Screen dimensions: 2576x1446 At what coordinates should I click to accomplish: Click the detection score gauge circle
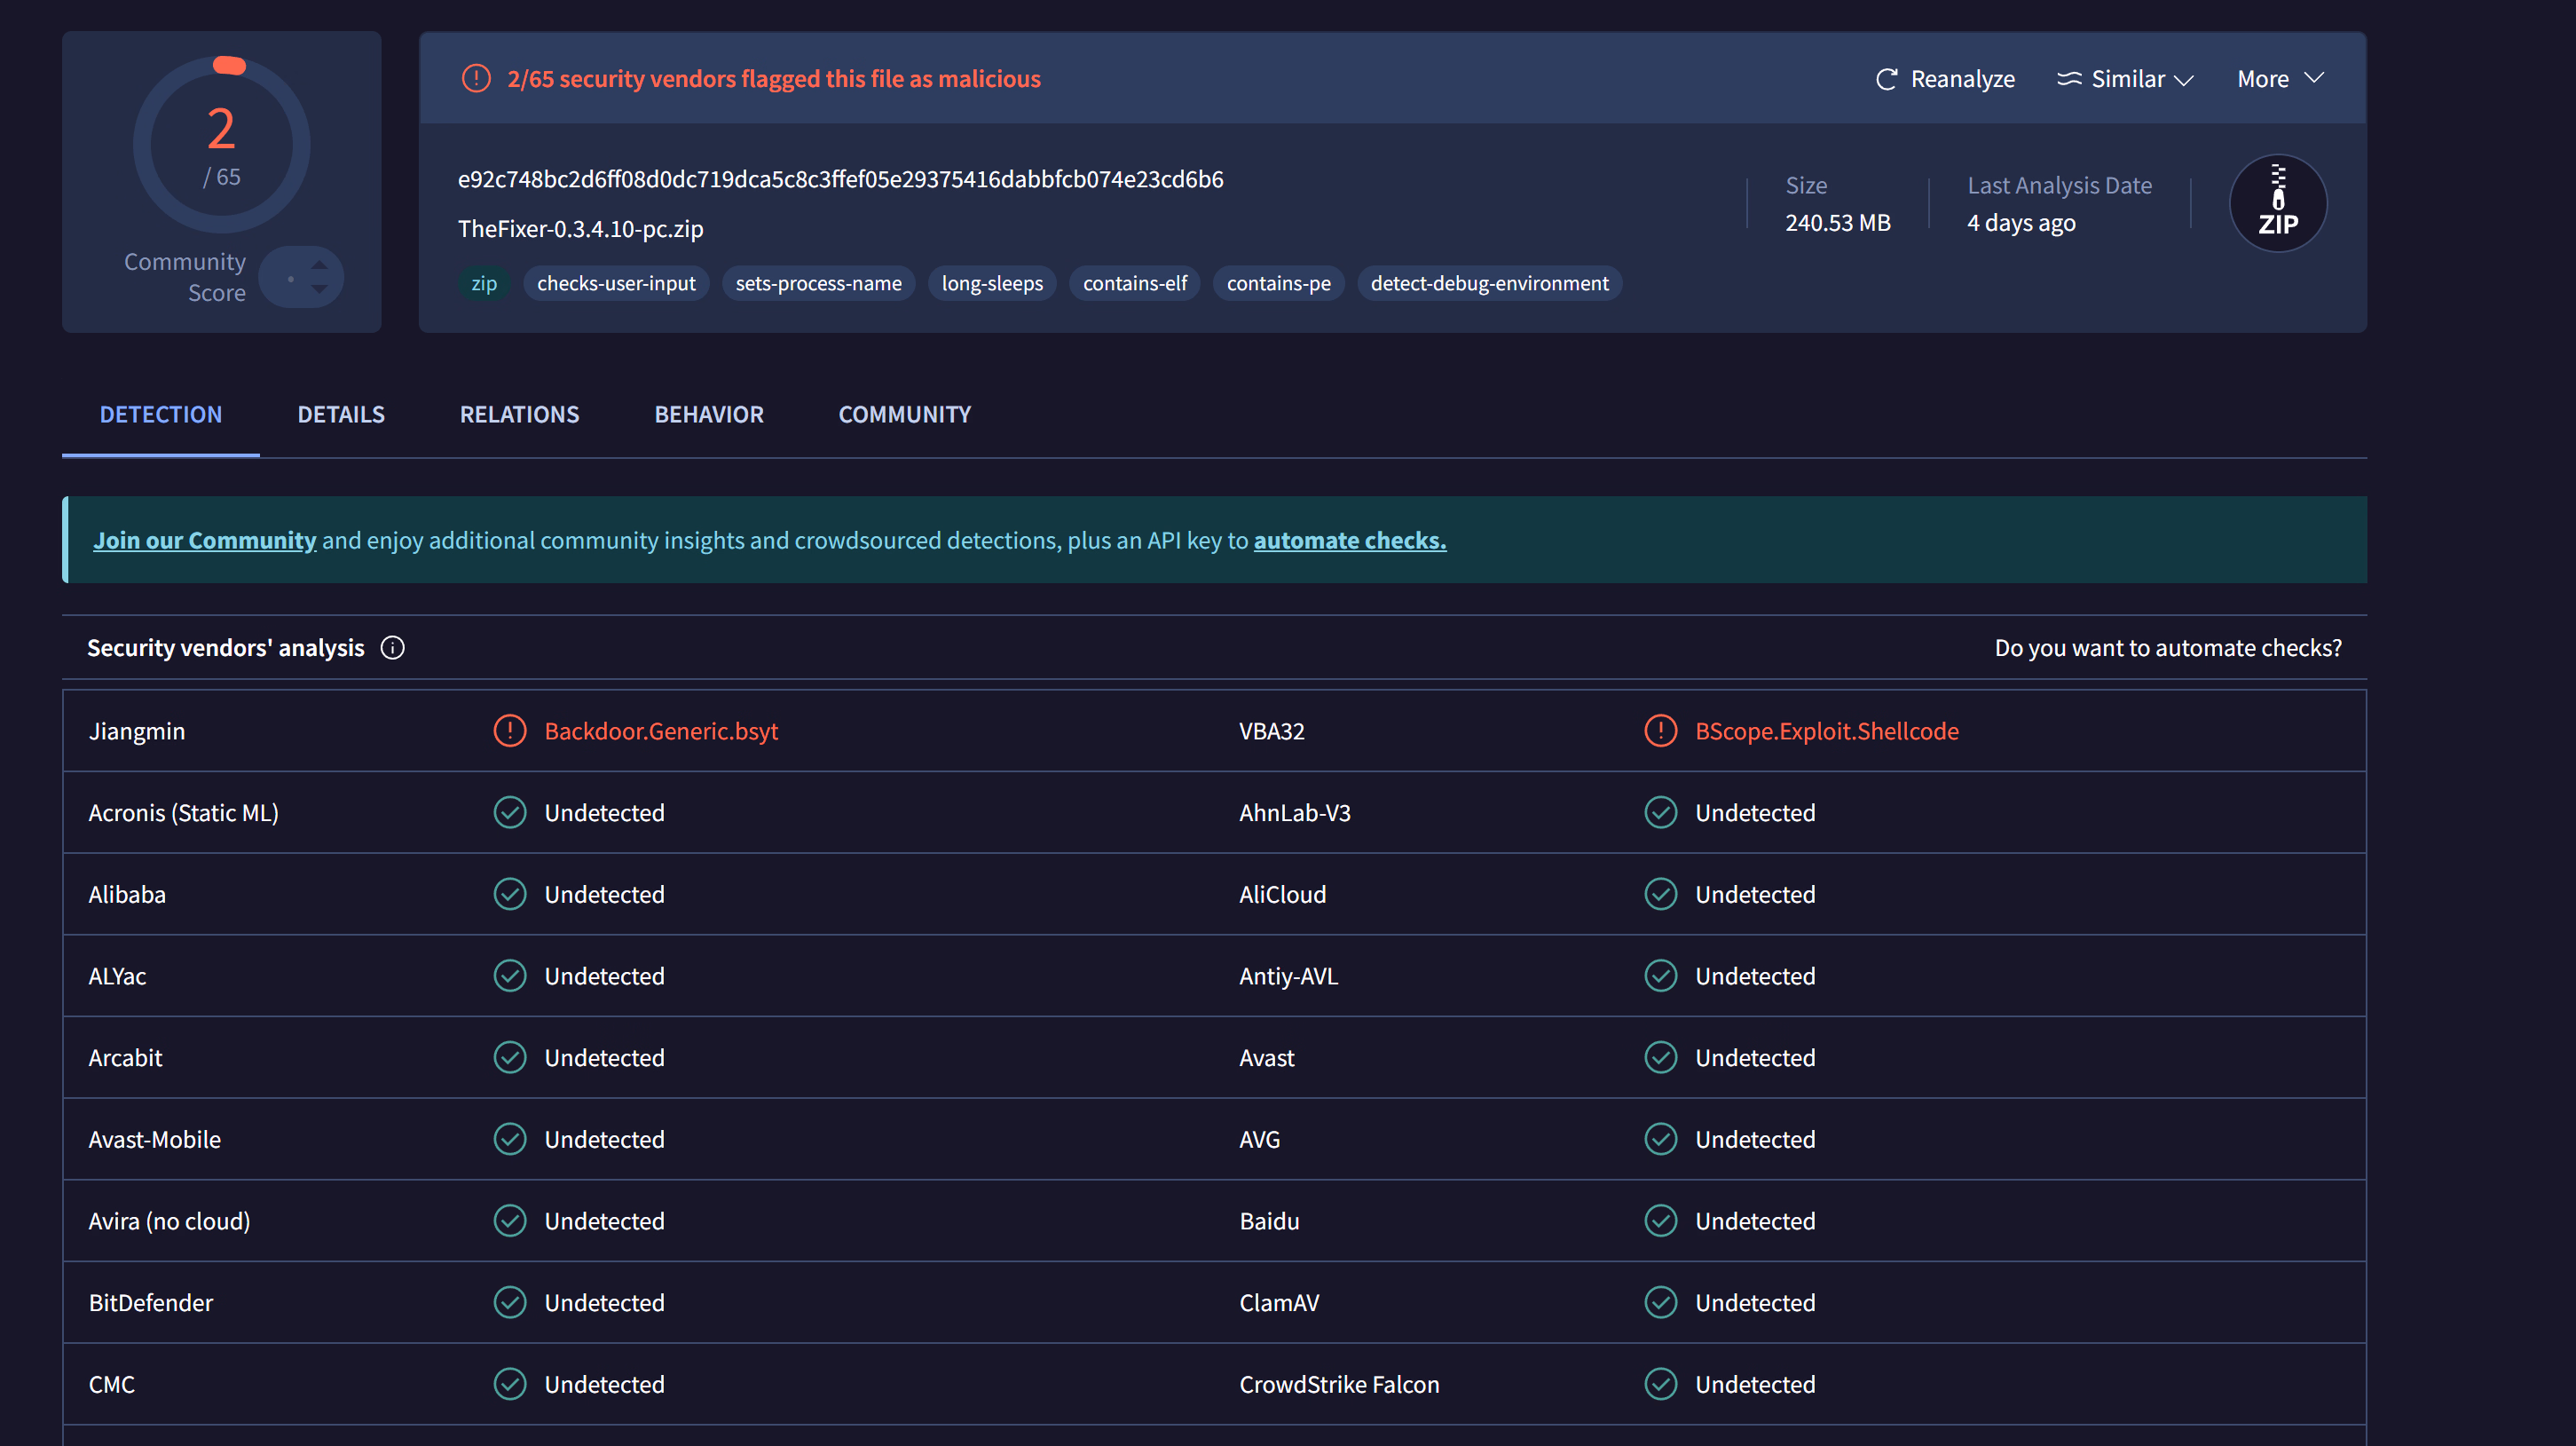point(221,145)
